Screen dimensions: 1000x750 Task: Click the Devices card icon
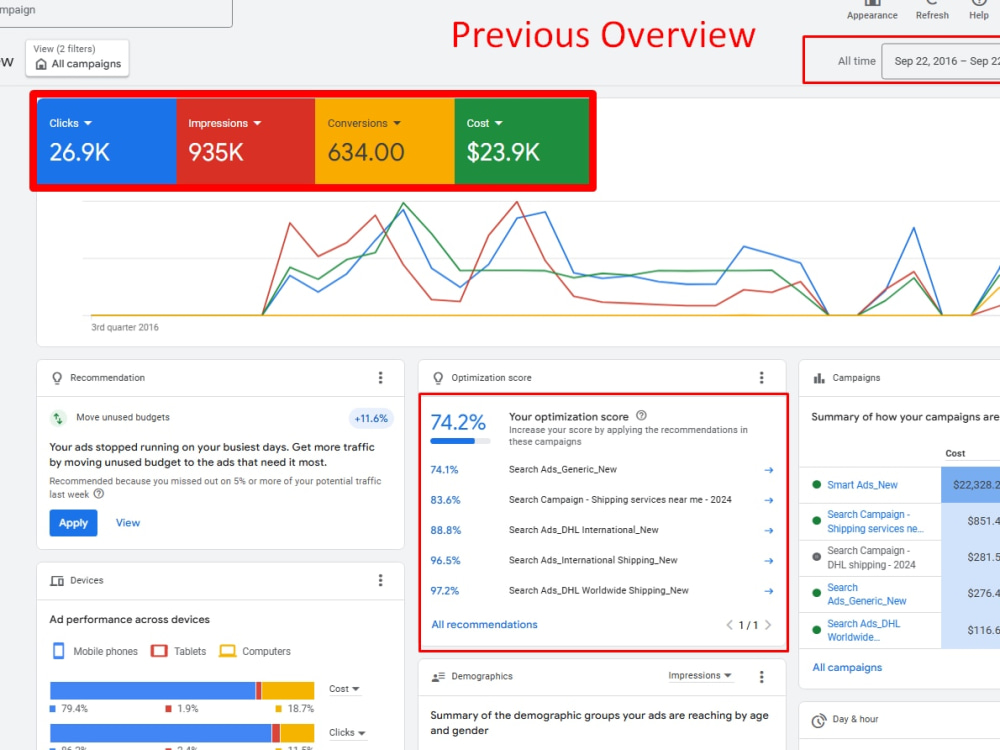(57, 581)
